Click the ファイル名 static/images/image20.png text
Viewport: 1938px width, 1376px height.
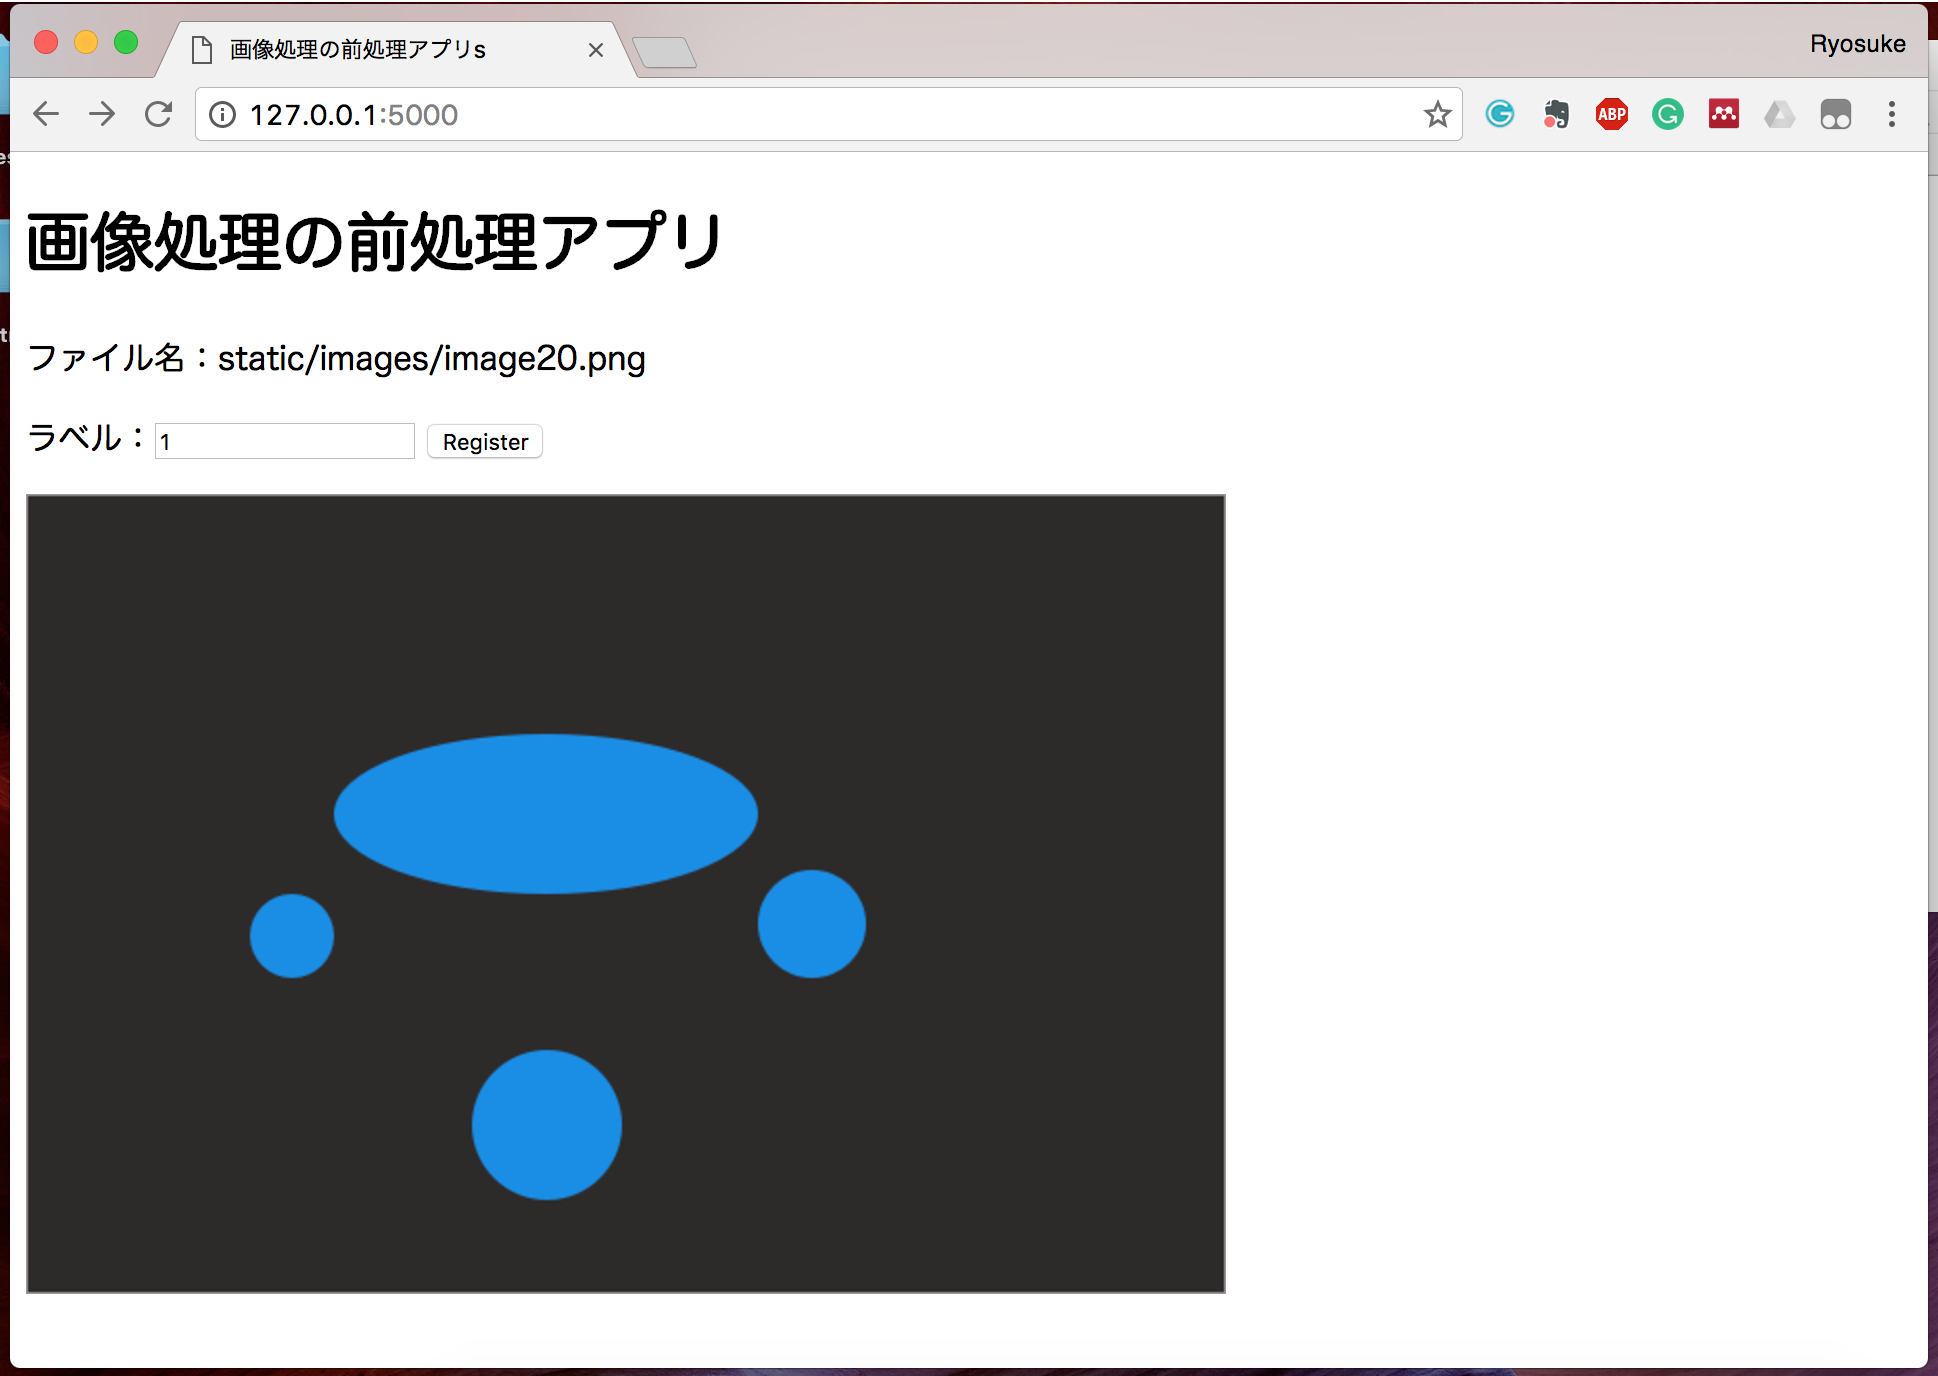pyautogui.click(x=336, y=357)
